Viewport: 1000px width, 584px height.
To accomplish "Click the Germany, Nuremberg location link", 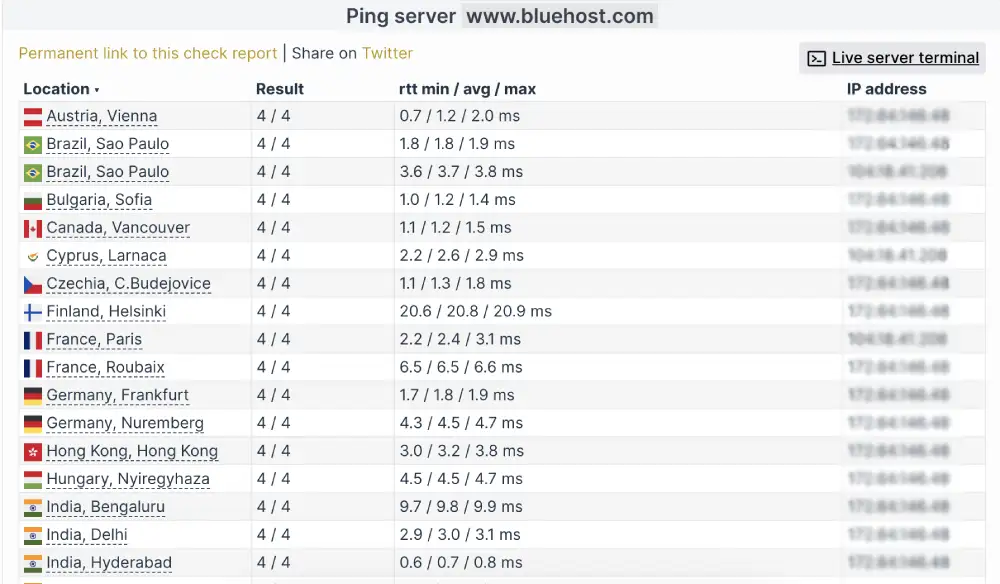I will point(124,424).
